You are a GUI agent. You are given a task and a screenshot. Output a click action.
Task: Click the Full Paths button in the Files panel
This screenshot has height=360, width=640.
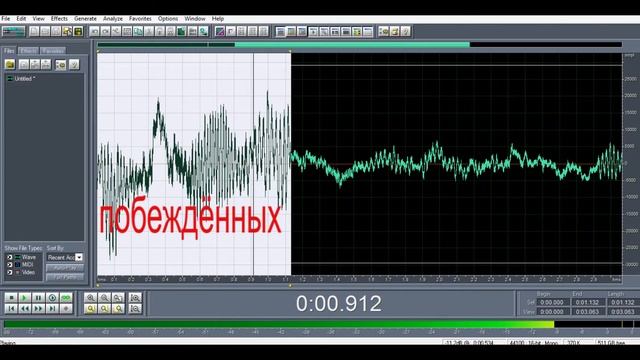tap(65, 277)
